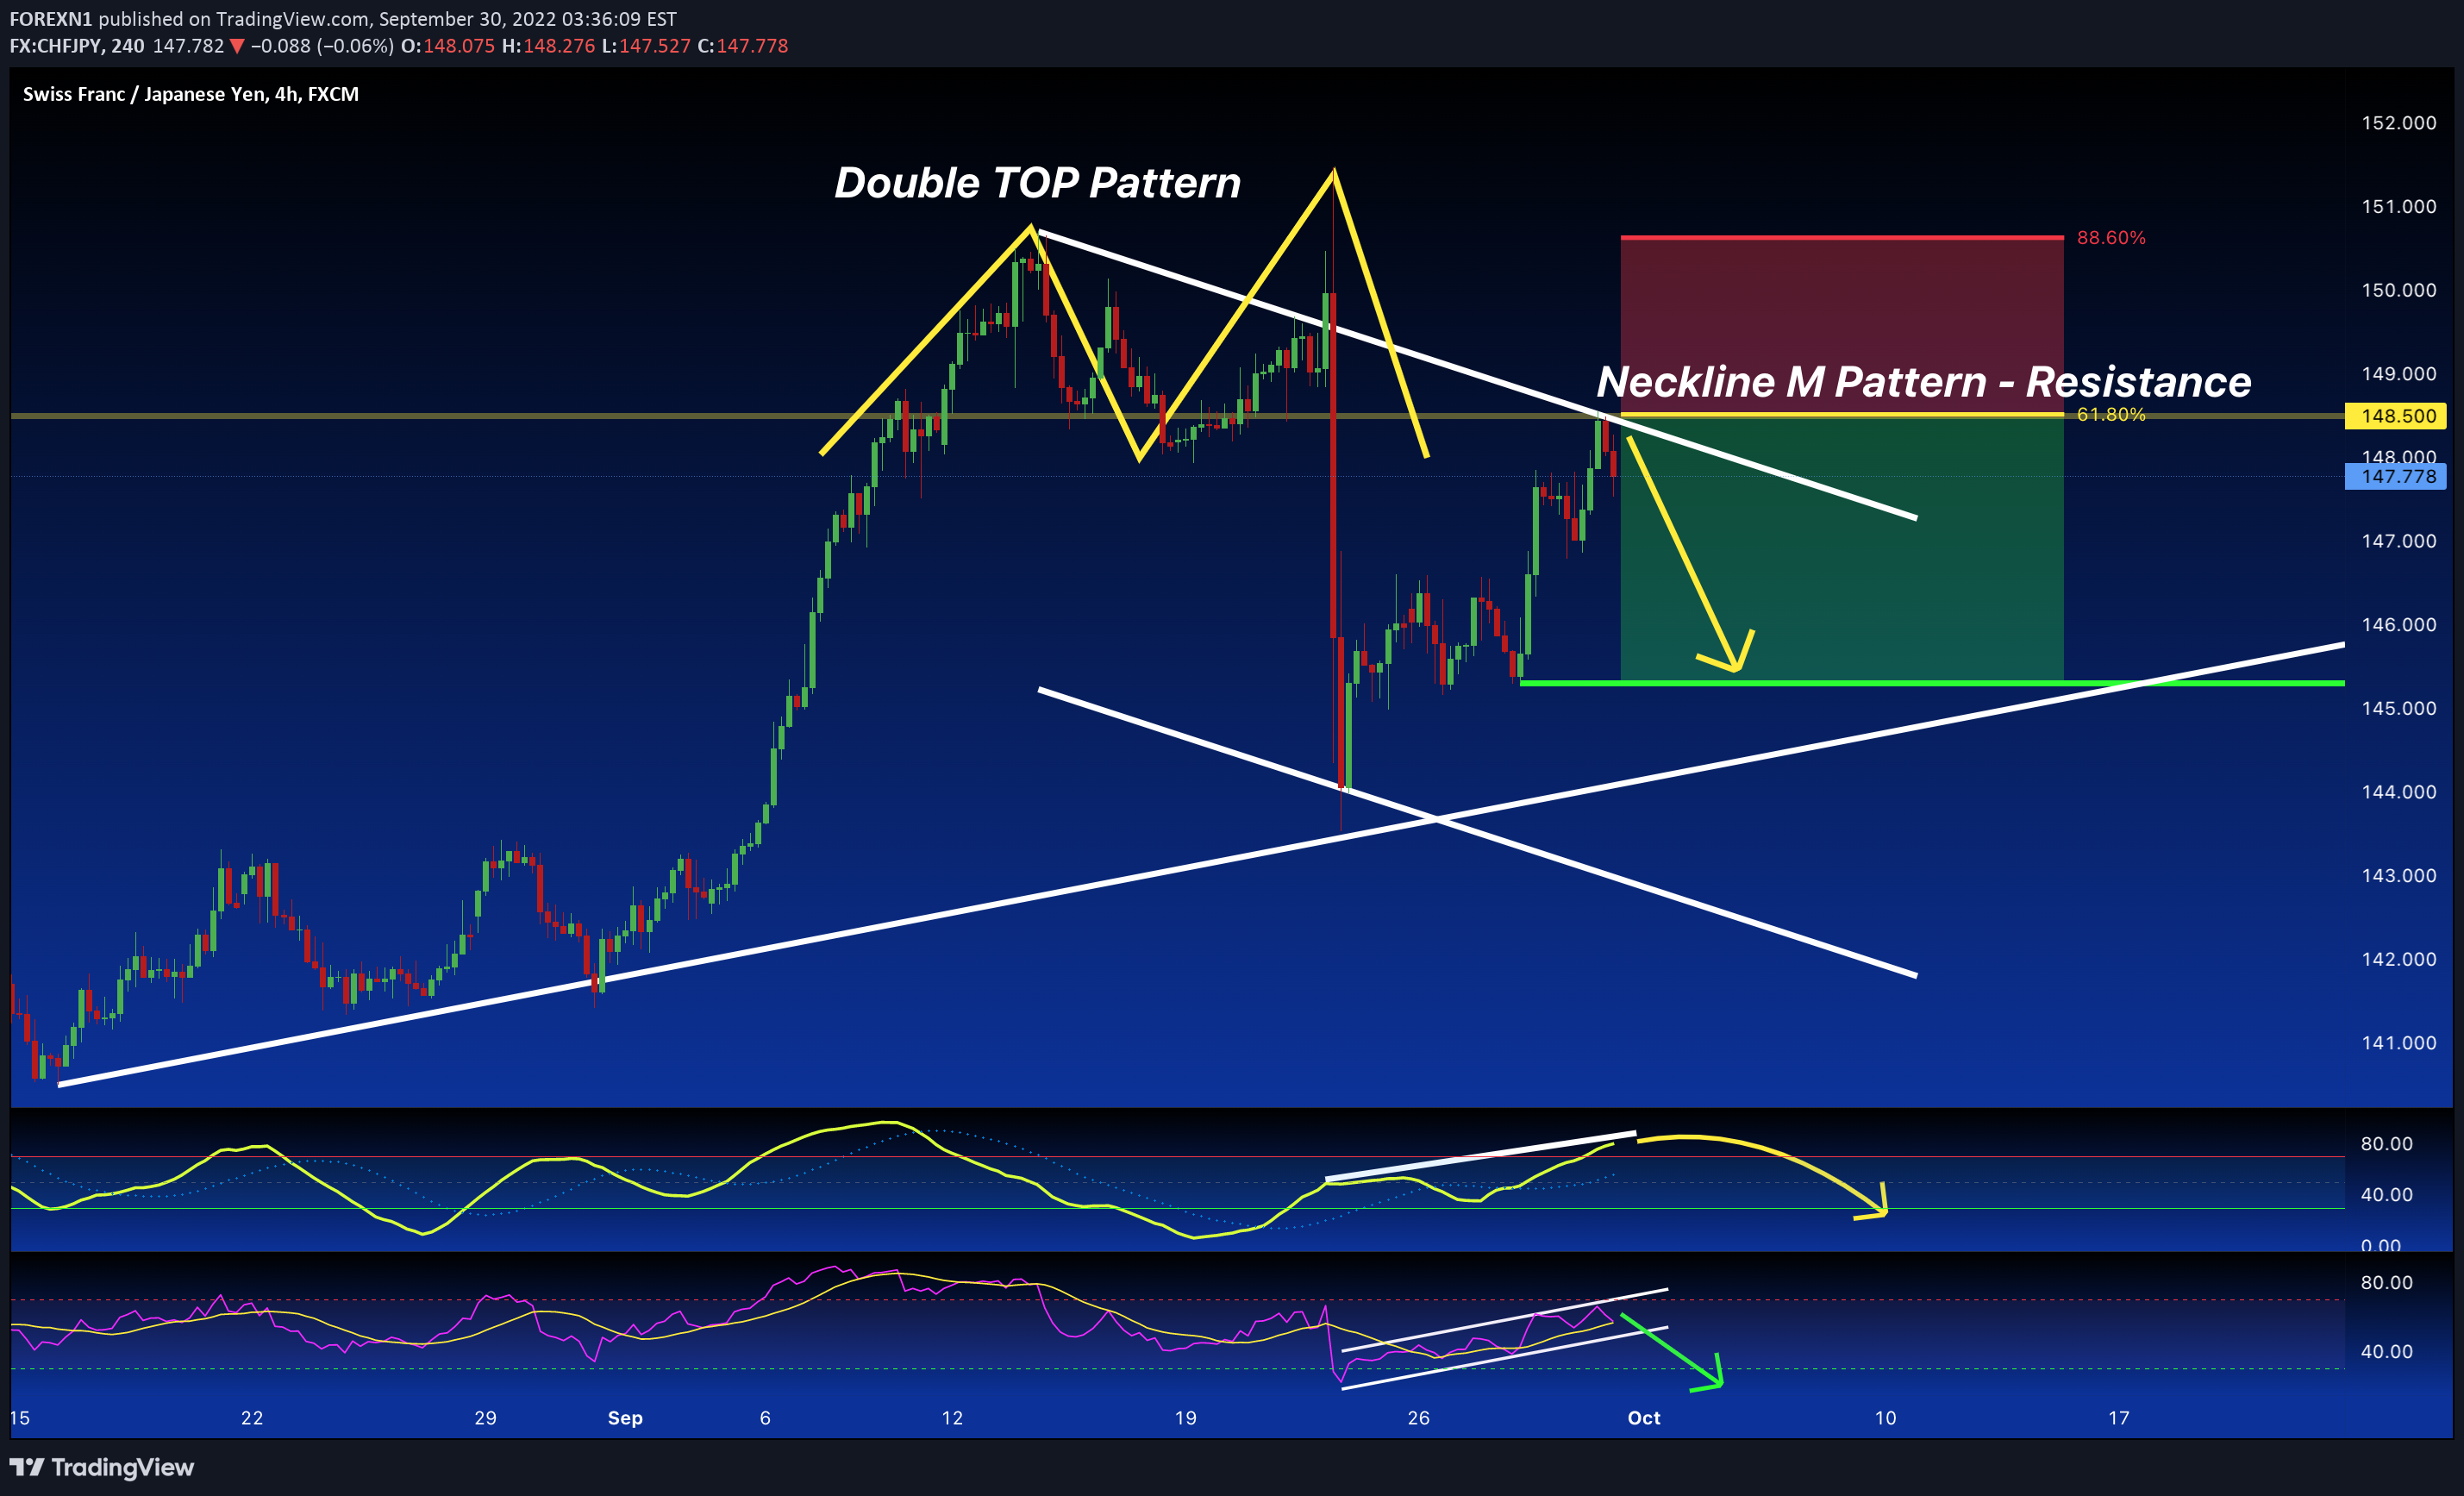Click the 151.000 price axis label
This screenshot has width=2464, height=1496.
[2399, 206]
